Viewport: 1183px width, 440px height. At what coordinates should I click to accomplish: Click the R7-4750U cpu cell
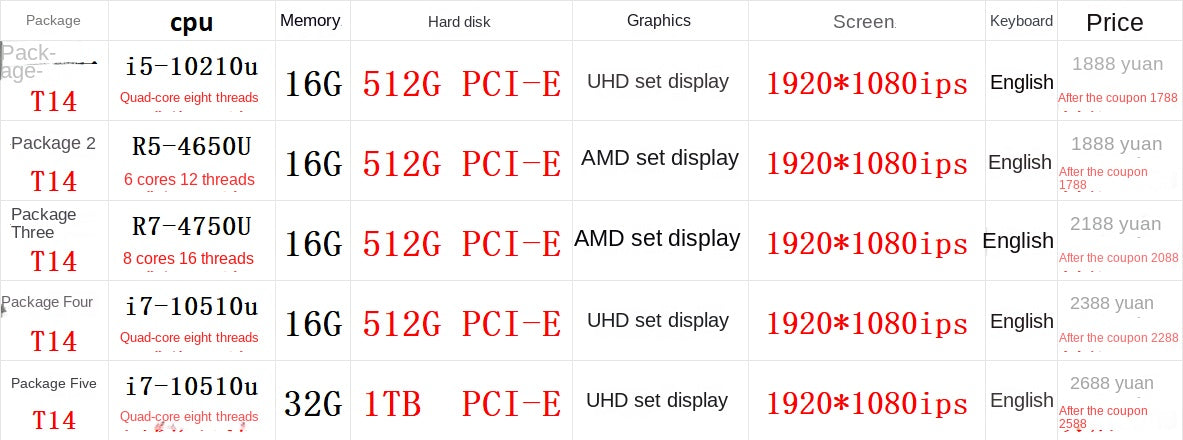click(191, 227)
